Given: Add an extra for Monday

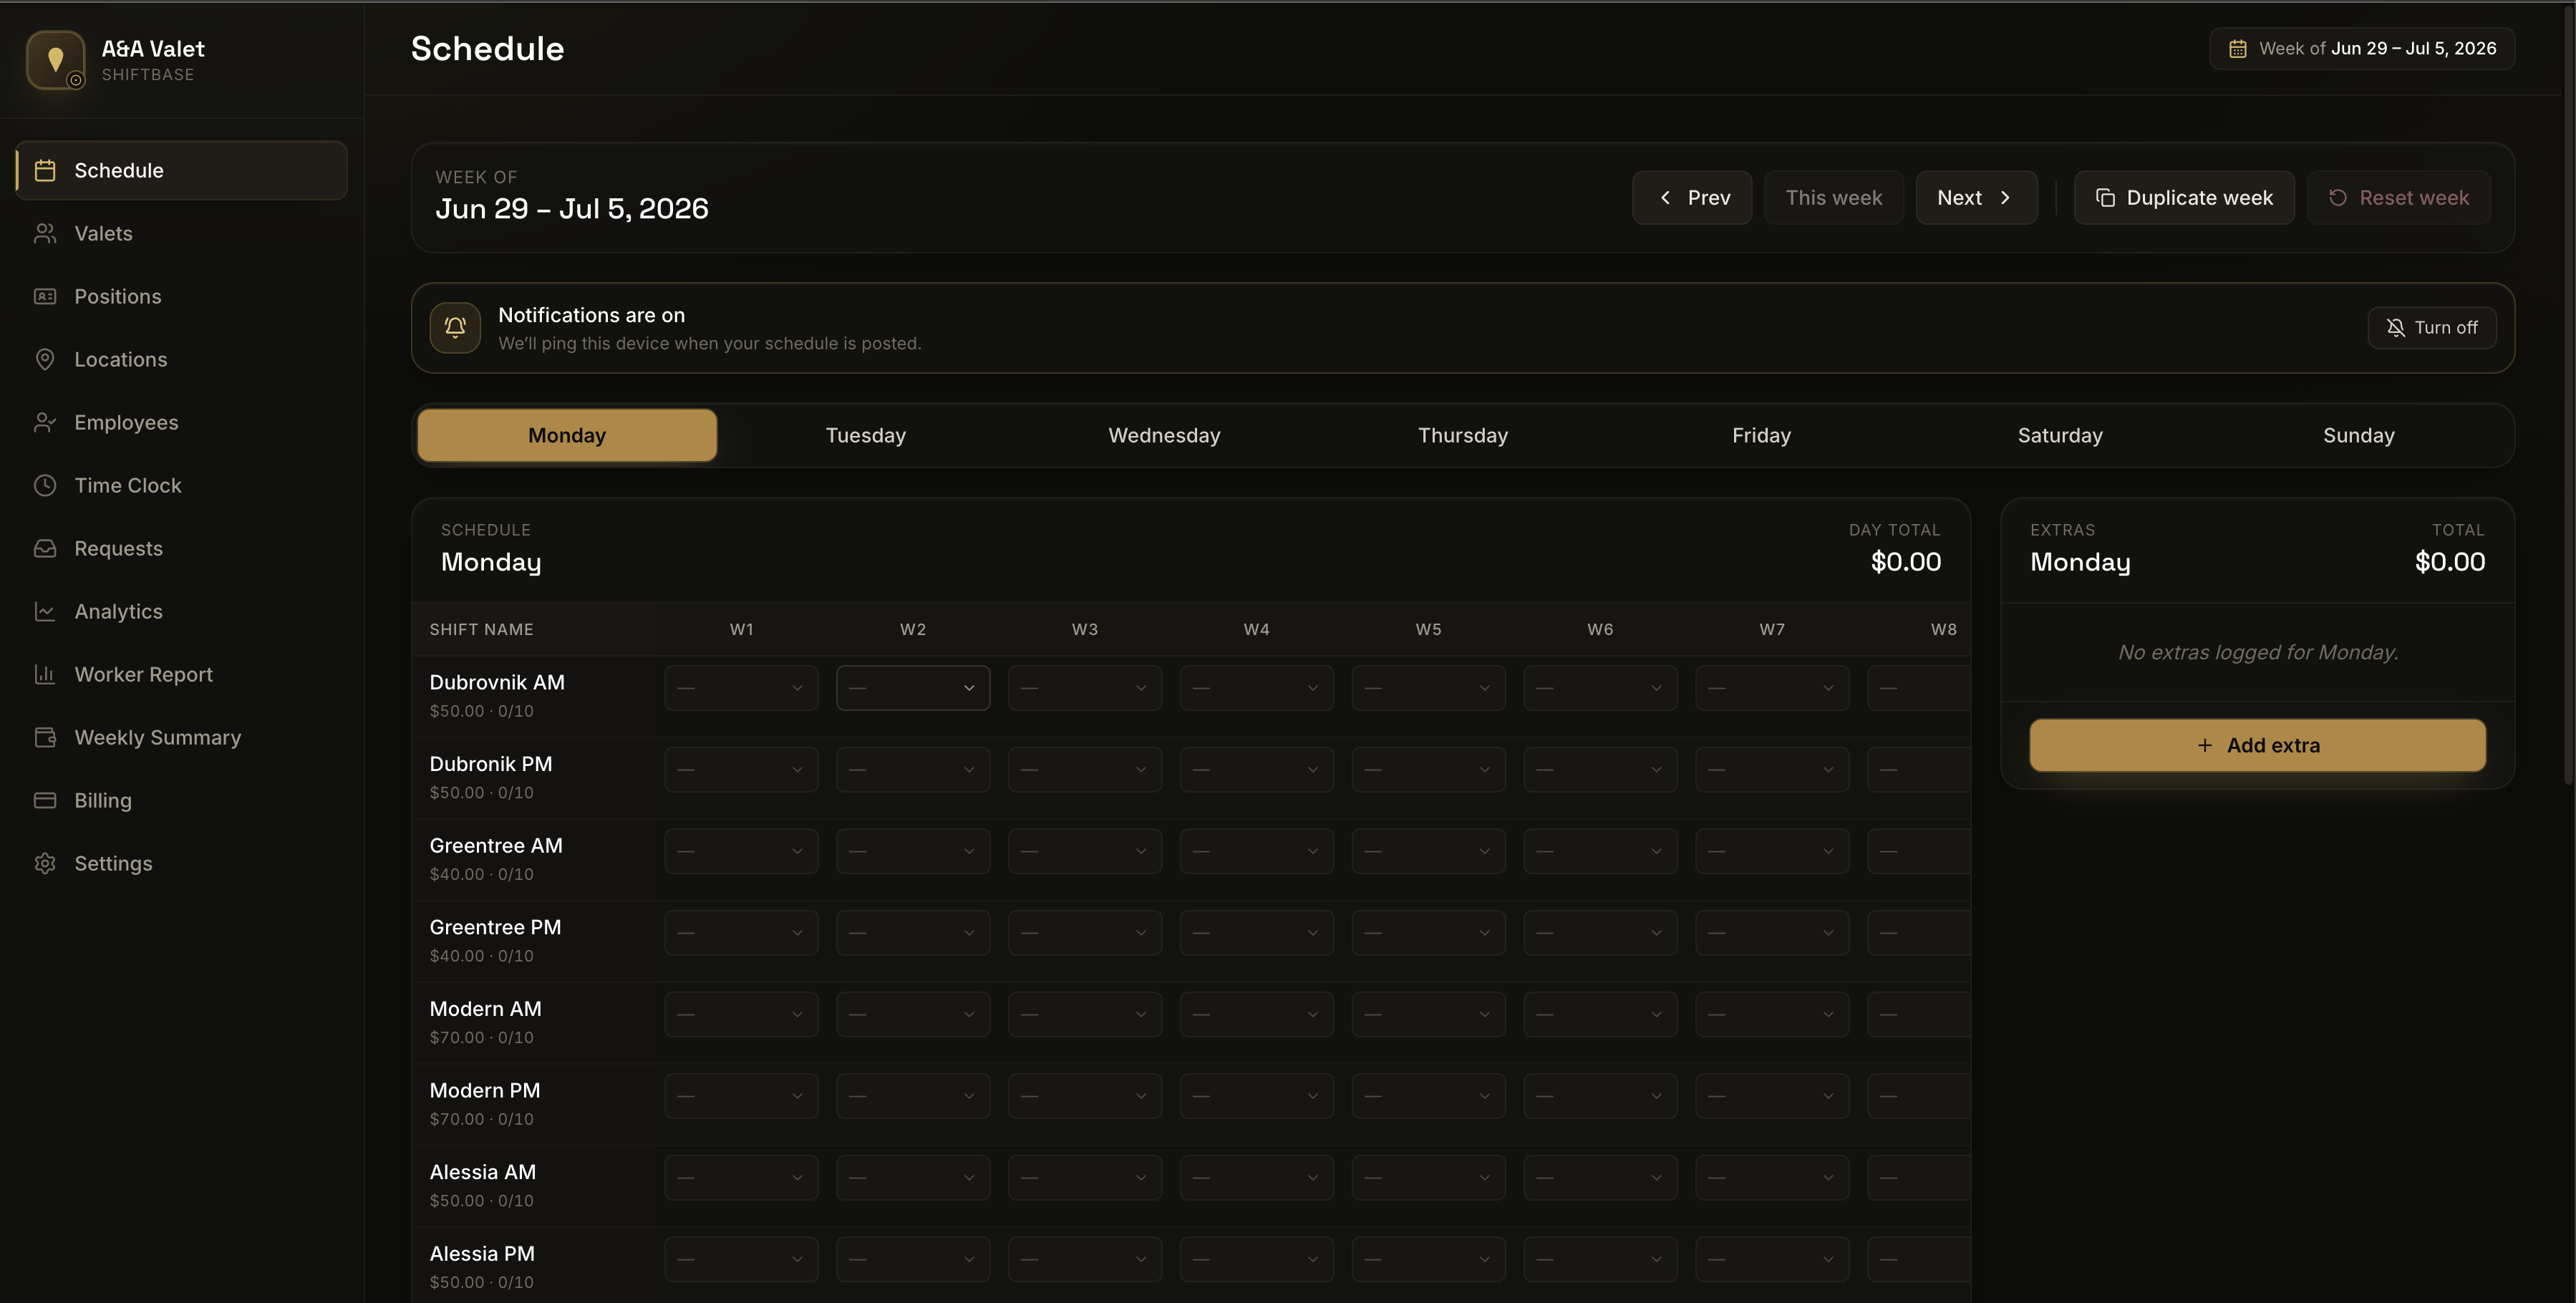Looking at the screenshot, I should point(2258,745).
